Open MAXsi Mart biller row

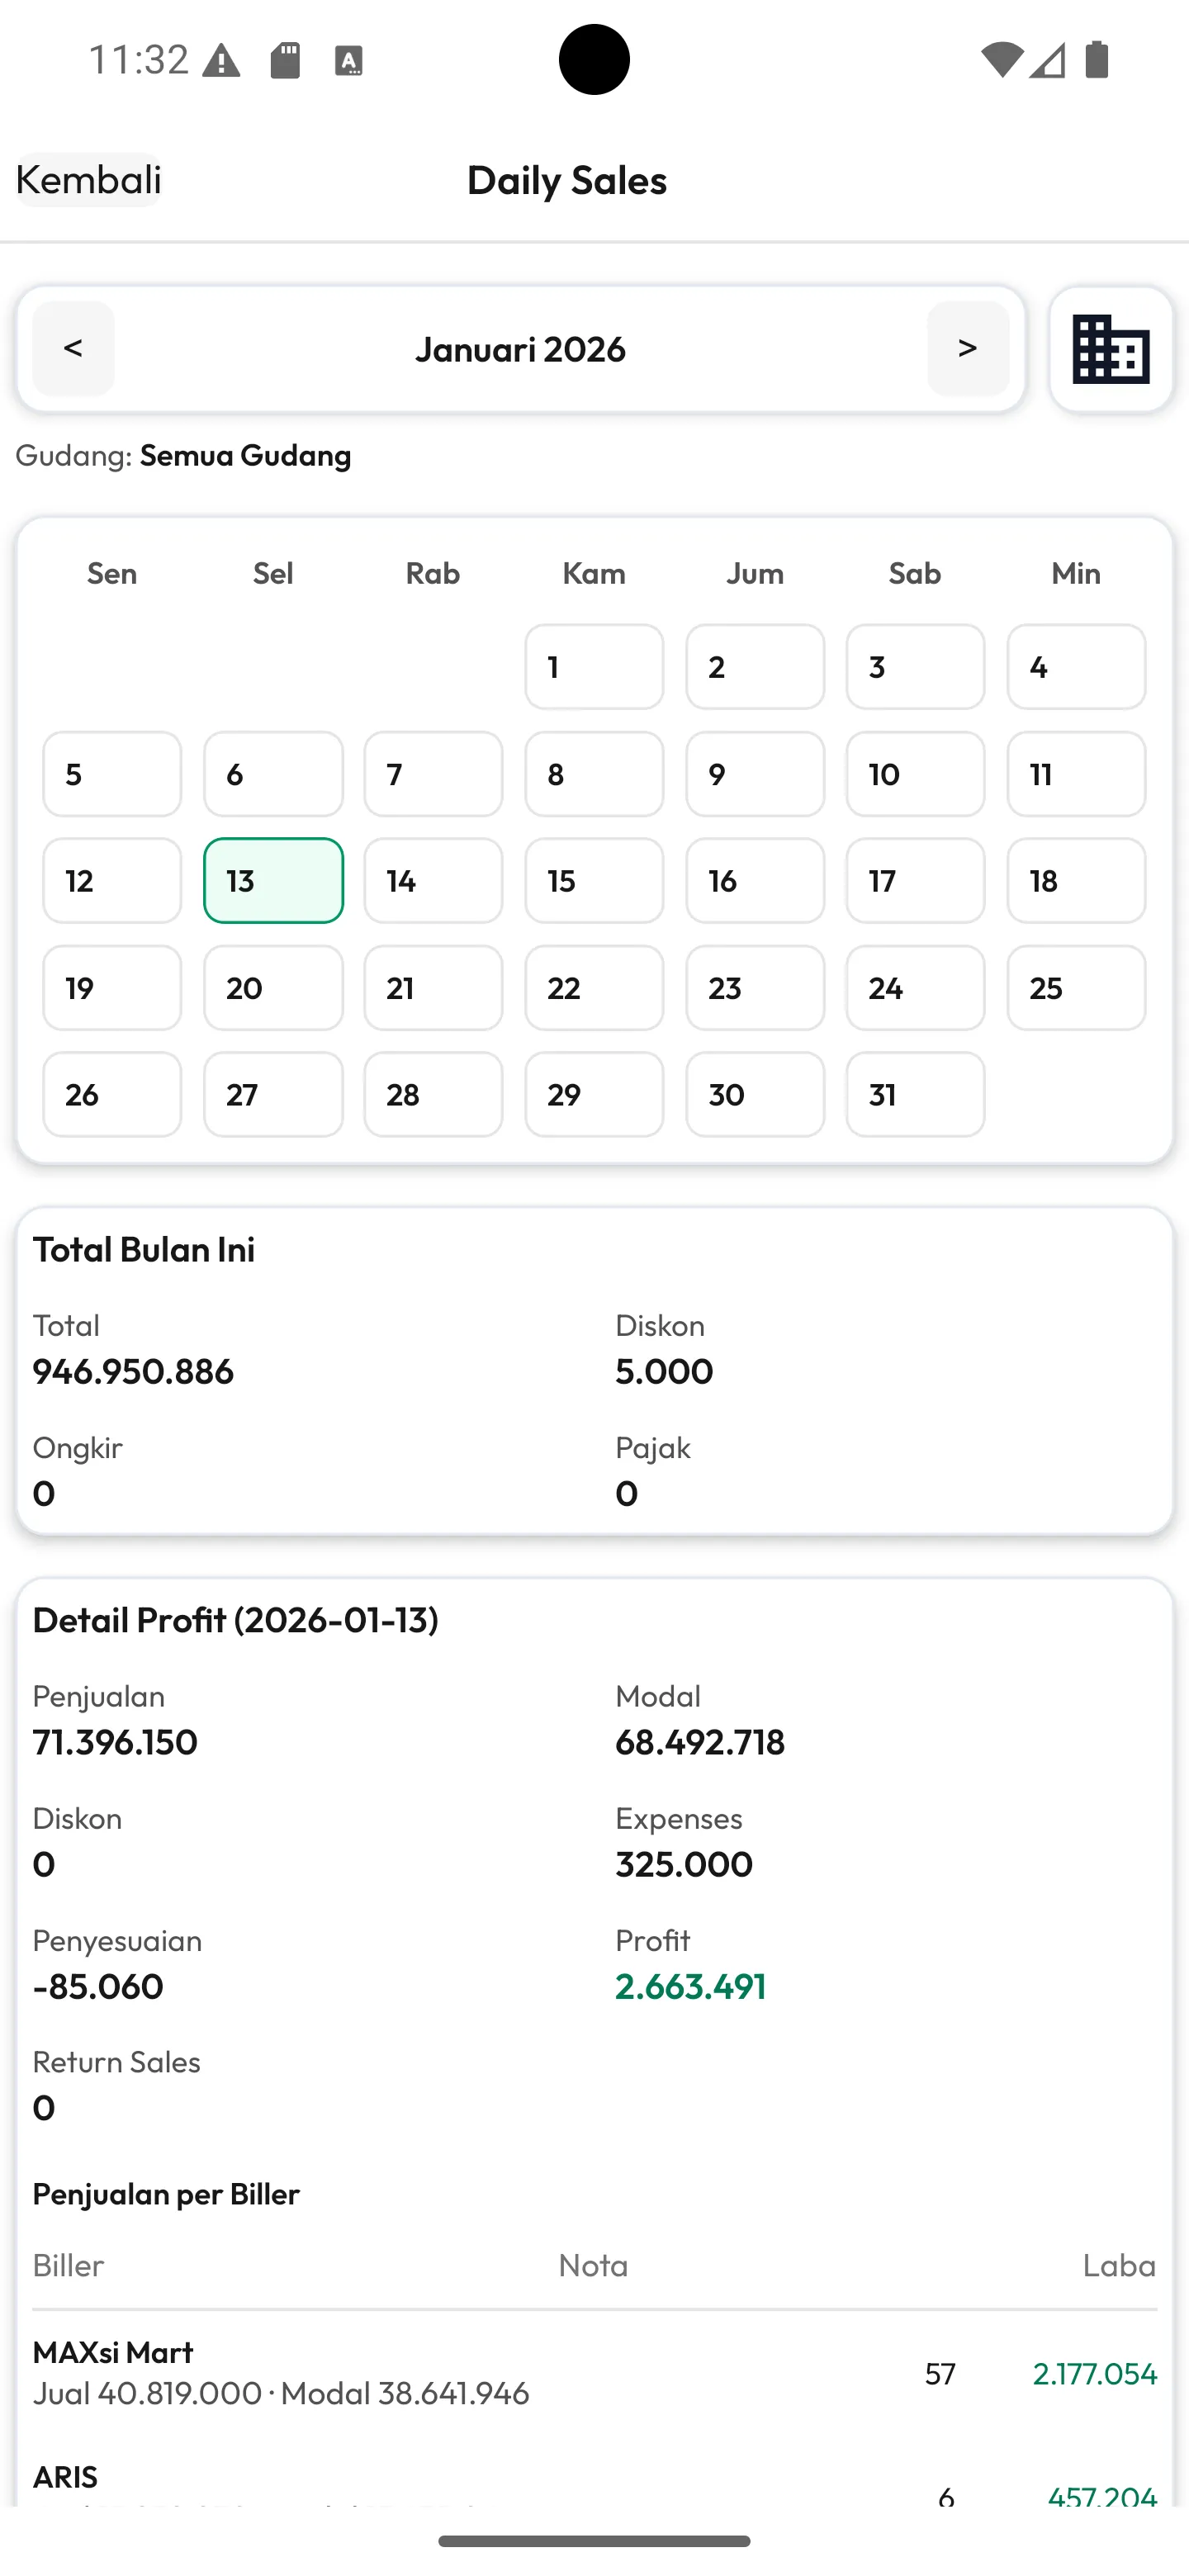594,2372
